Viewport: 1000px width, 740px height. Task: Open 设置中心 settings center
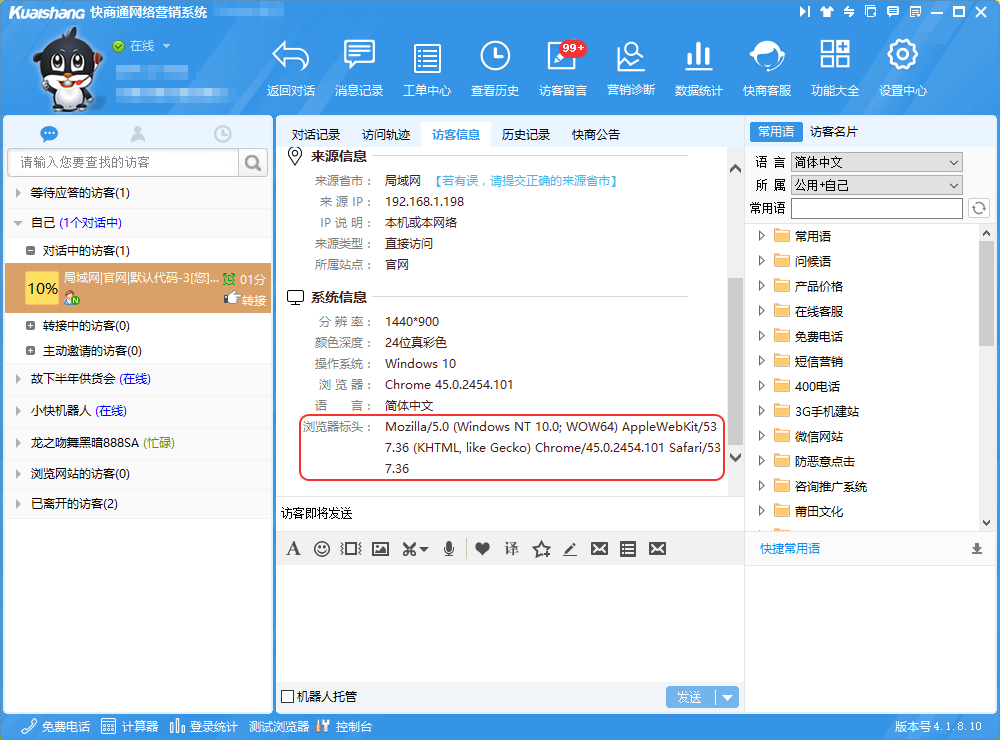903,68
